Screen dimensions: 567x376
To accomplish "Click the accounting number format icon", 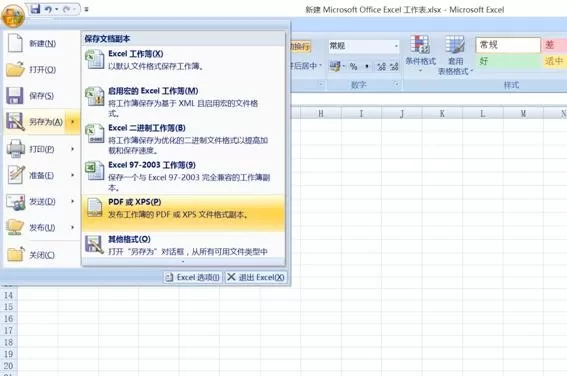I will coord(335,66).
